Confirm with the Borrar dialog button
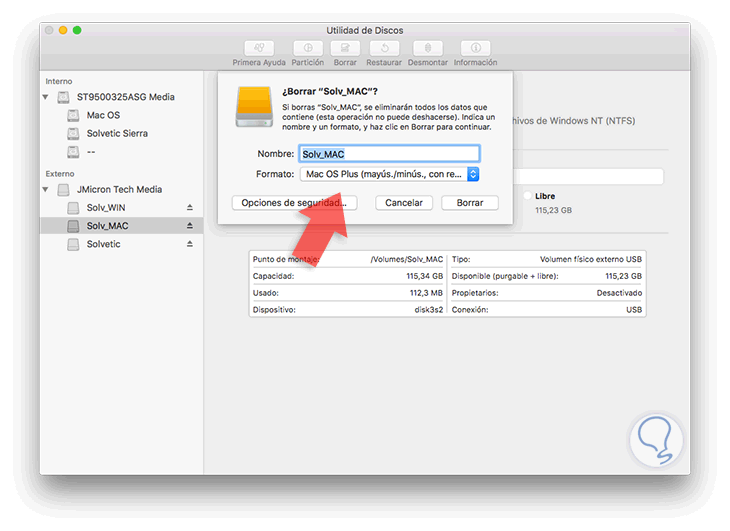The height and width of the screenshot is (531, 730). click(470, 203)
